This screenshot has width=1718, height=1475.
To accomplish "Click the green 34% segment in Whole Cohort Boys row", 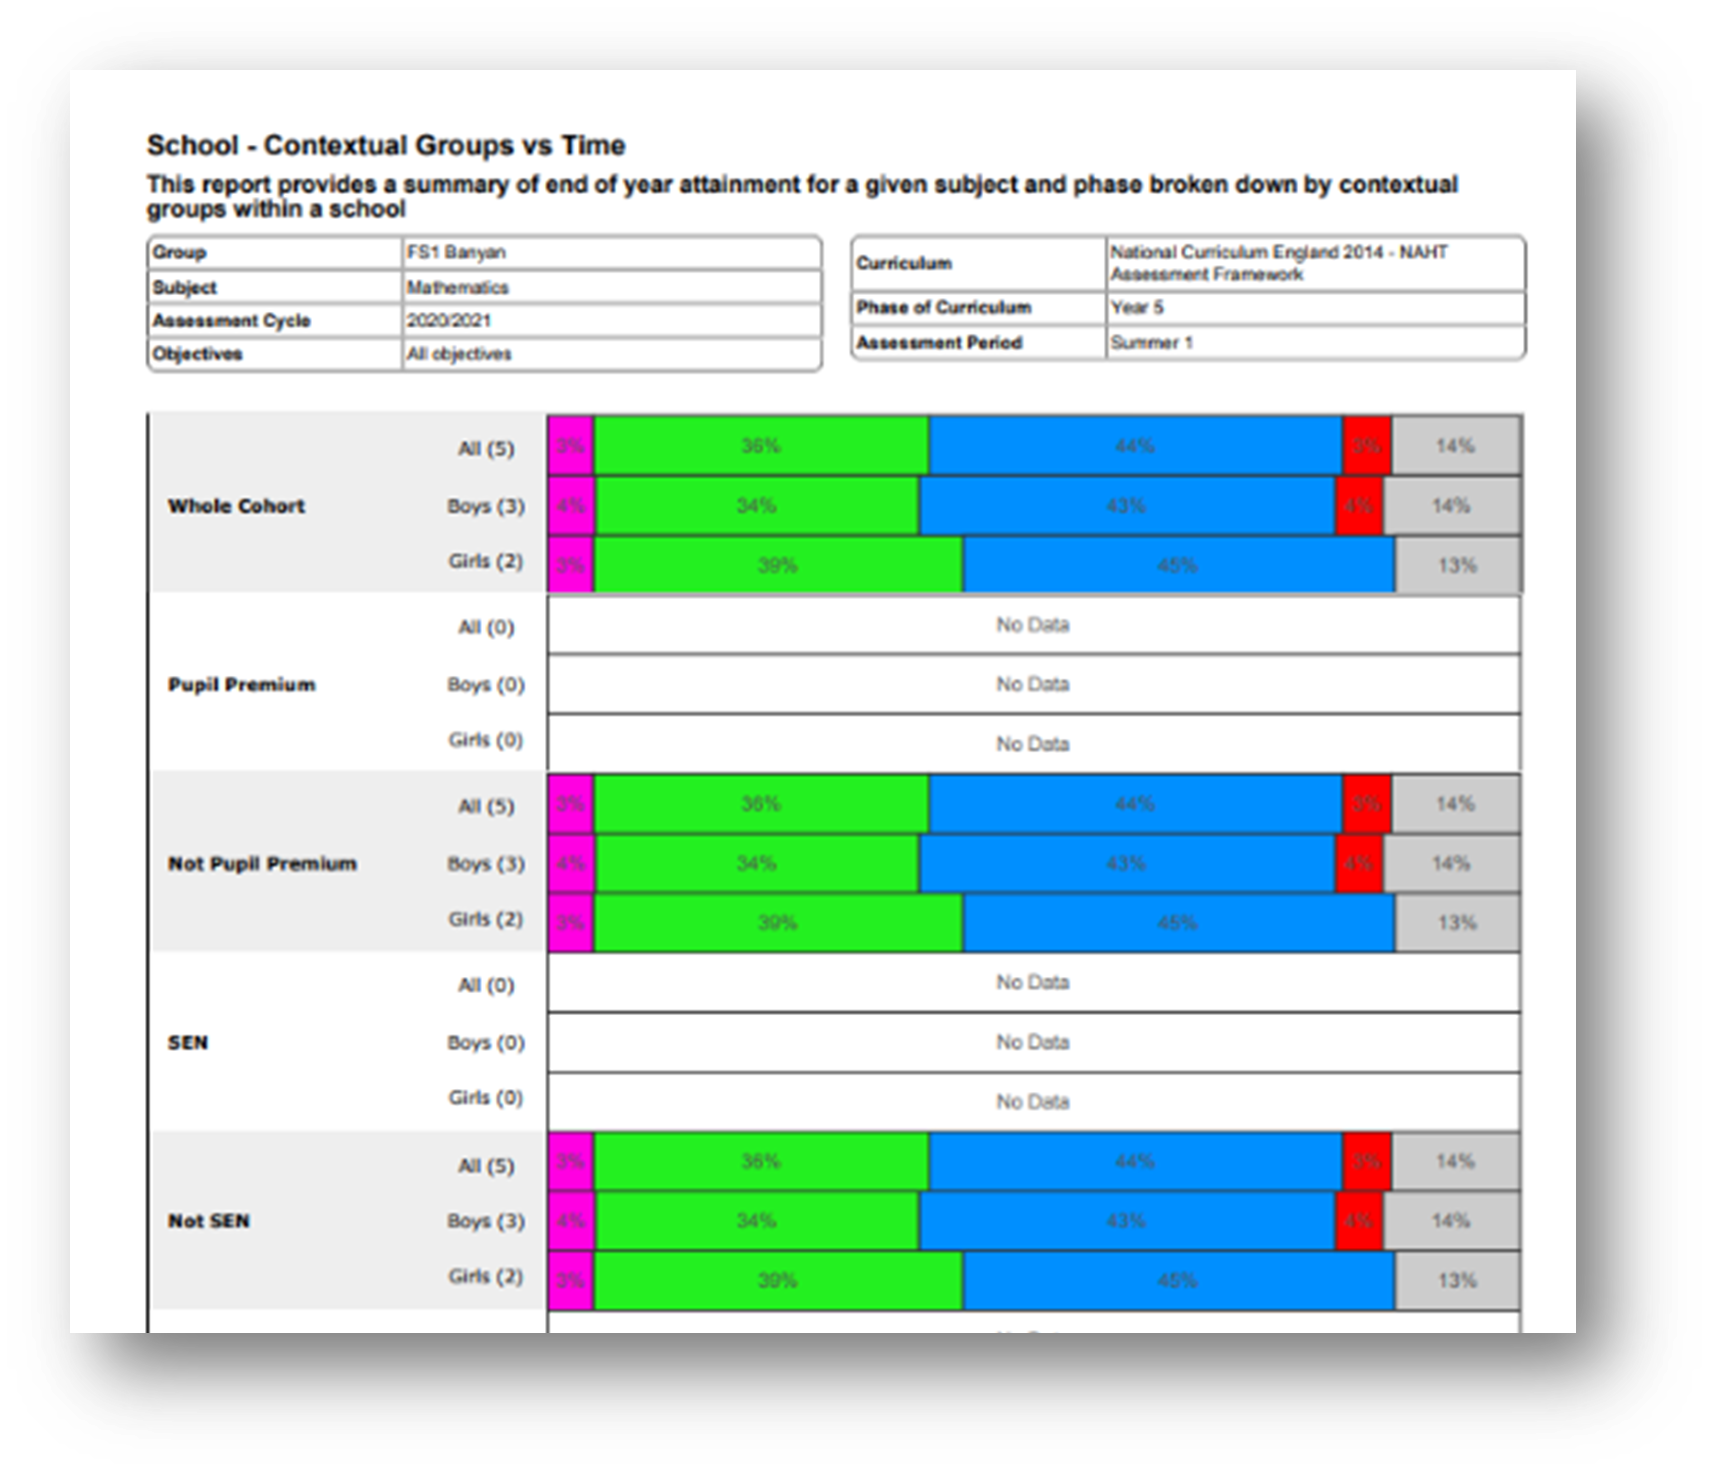I will (x=757, y=506).
